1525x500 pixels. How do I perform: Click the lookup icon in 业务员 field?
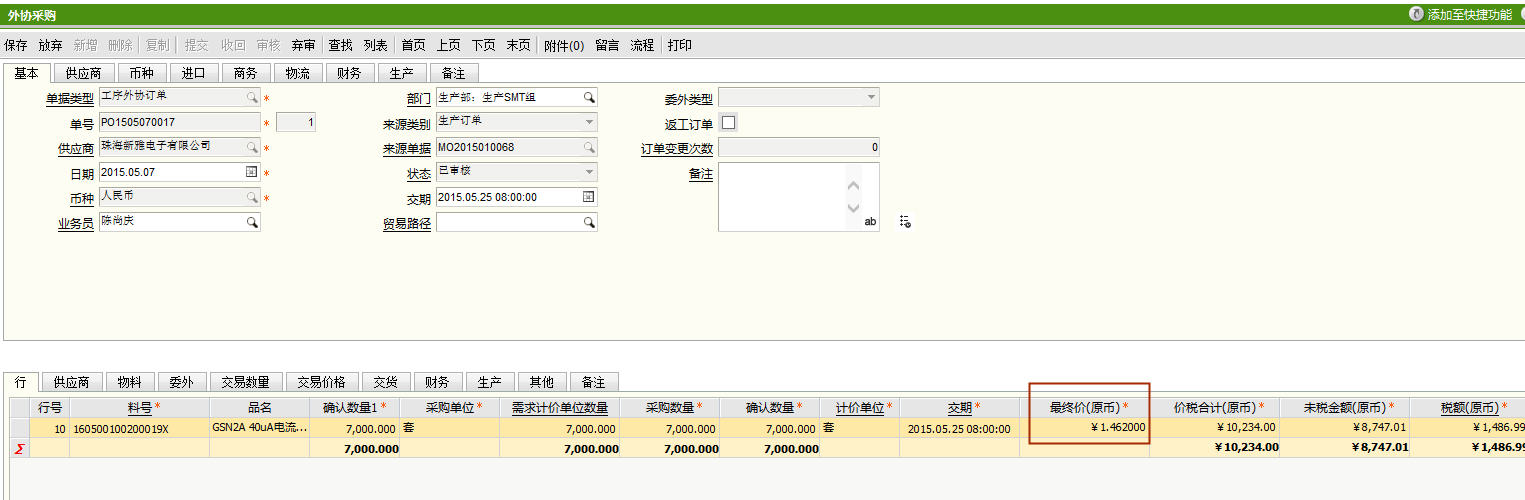coord(252,222)
